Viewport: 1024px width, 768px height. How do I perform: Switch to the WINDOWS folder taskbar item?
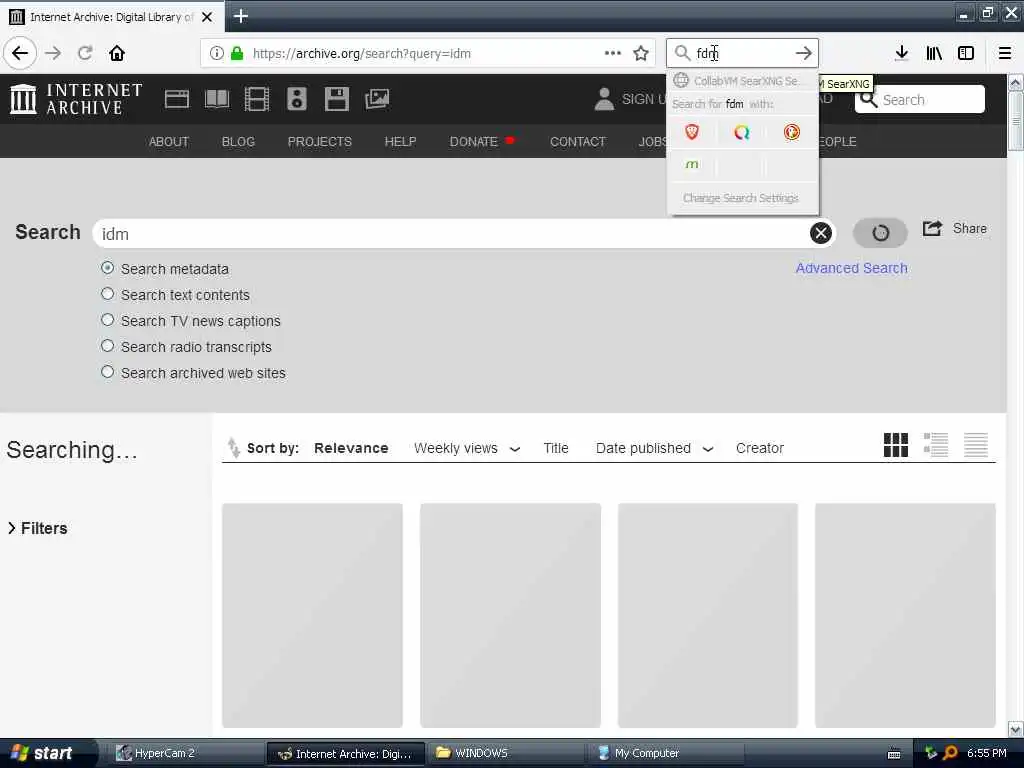(507, 753)
